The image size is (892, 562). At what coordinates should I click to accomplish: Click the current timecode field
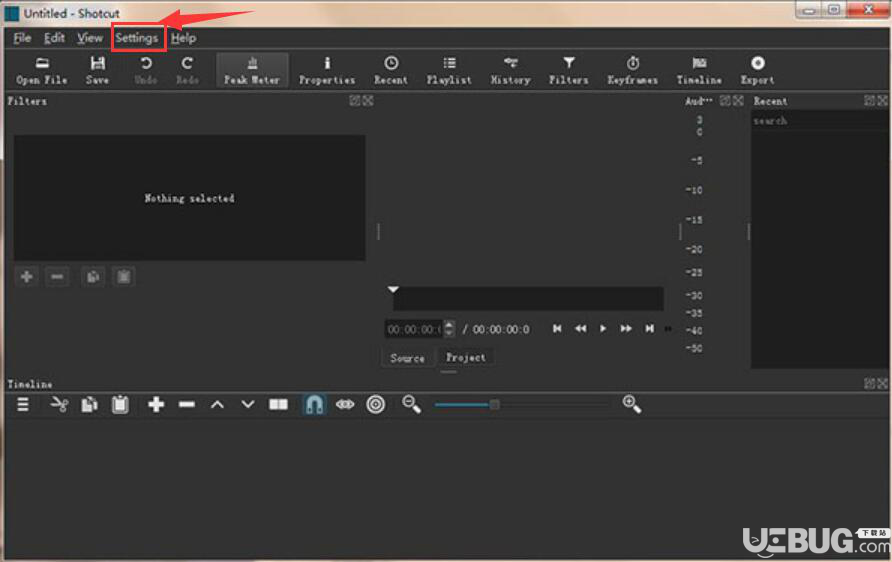[x=414, y=329]
